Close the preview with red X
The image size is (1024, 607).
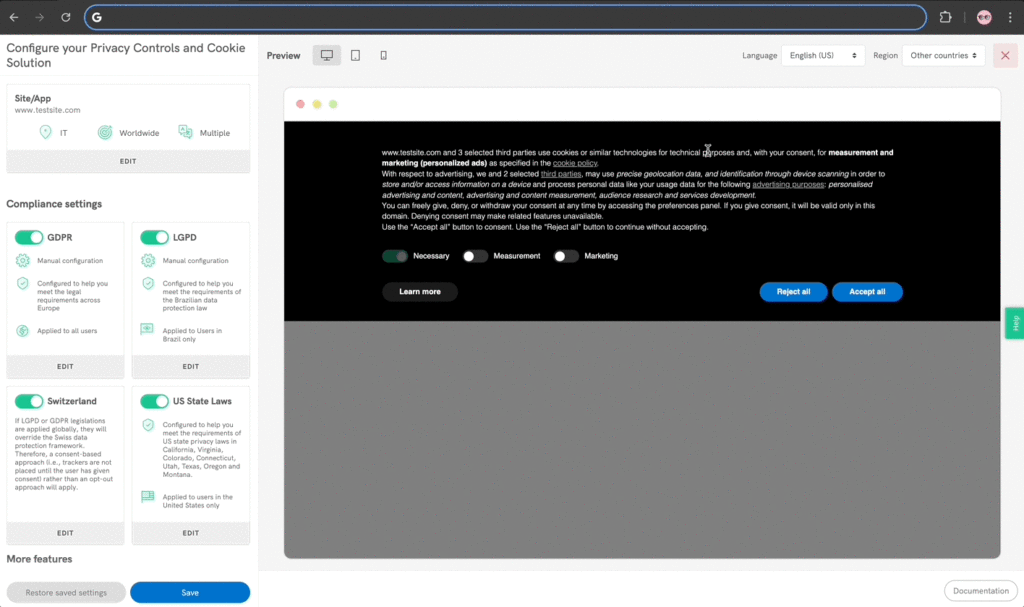(x=1005, y=56)
